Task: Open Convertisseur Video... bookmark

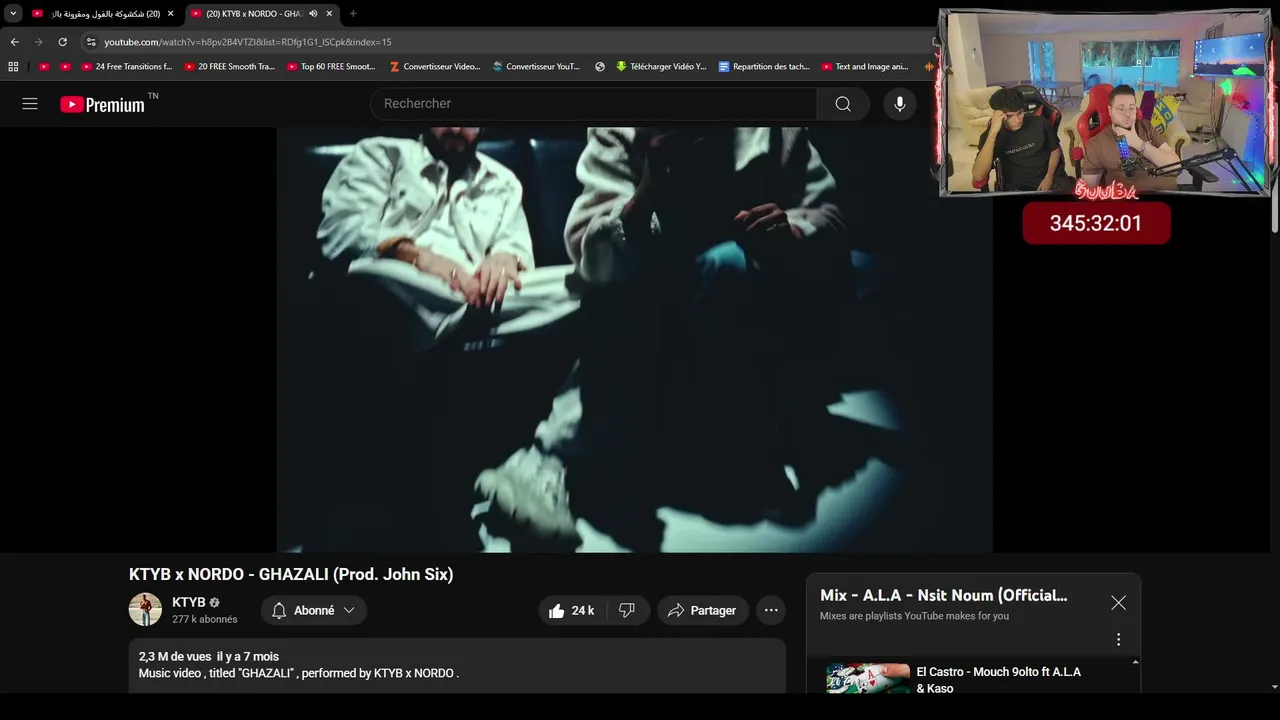Action: [435, 67]
